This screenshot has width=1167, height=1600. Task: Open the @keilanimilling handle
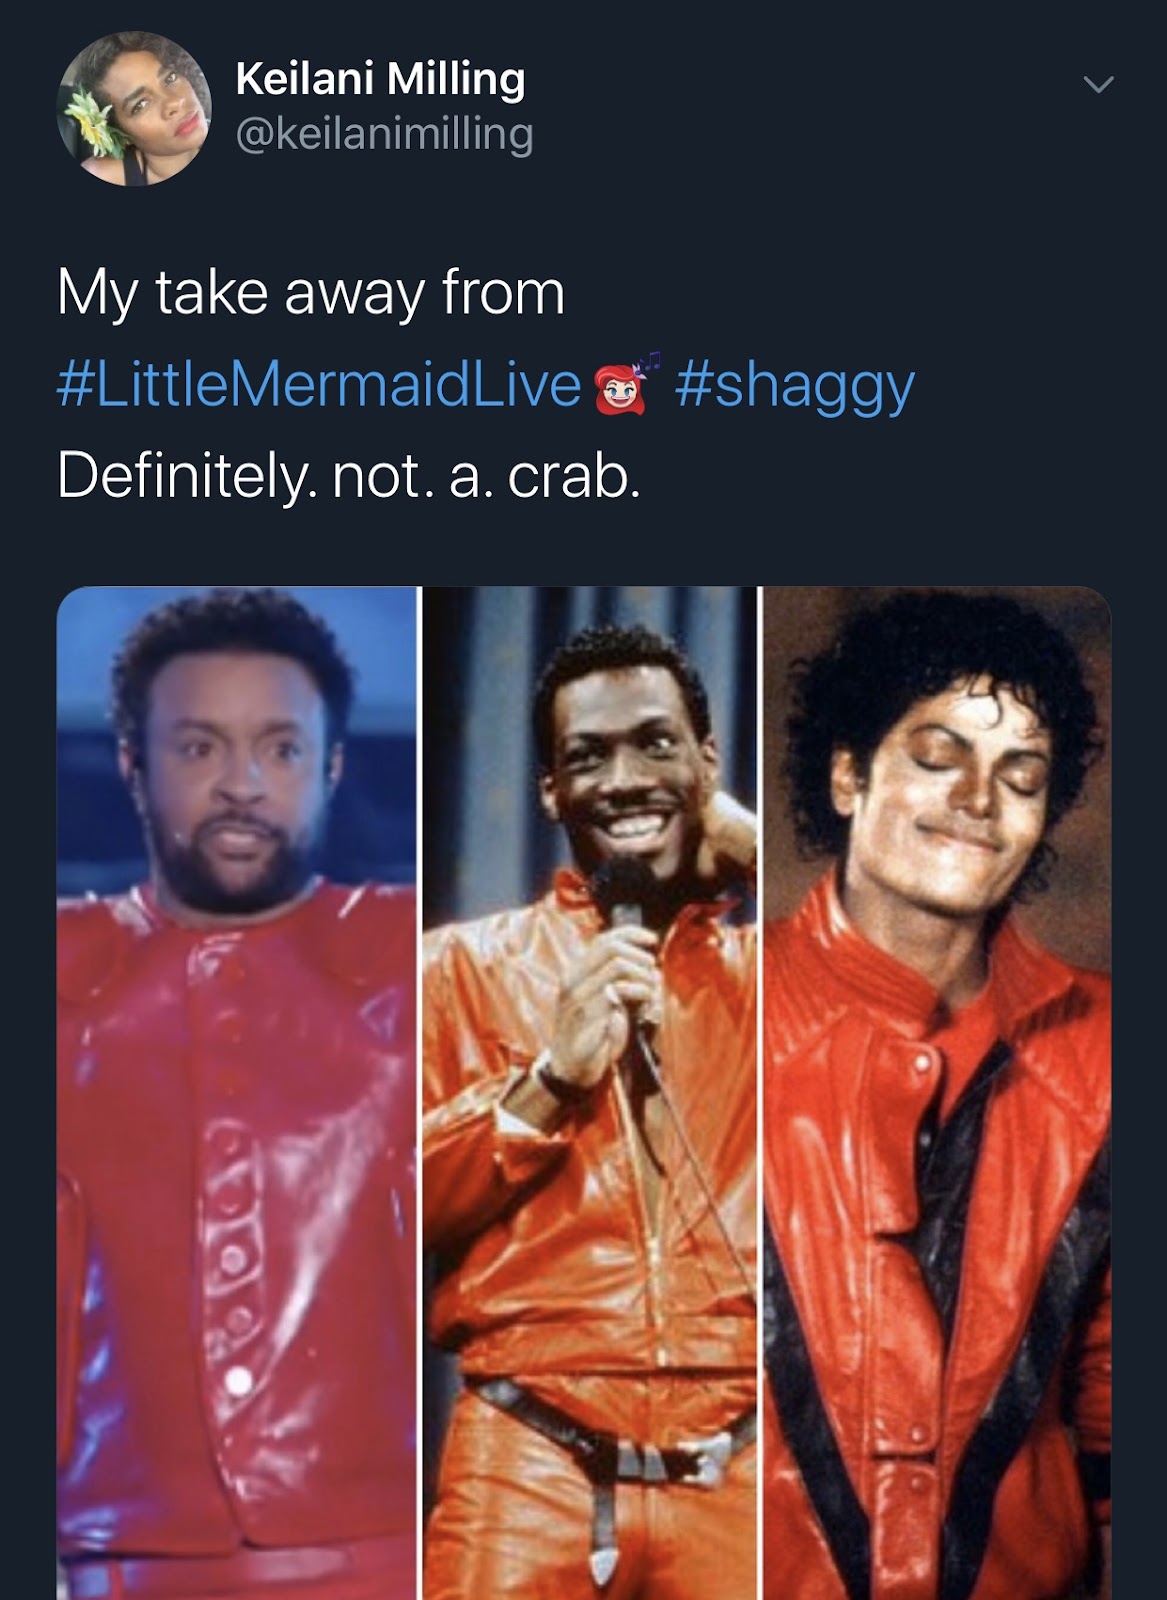pos(384,134)
